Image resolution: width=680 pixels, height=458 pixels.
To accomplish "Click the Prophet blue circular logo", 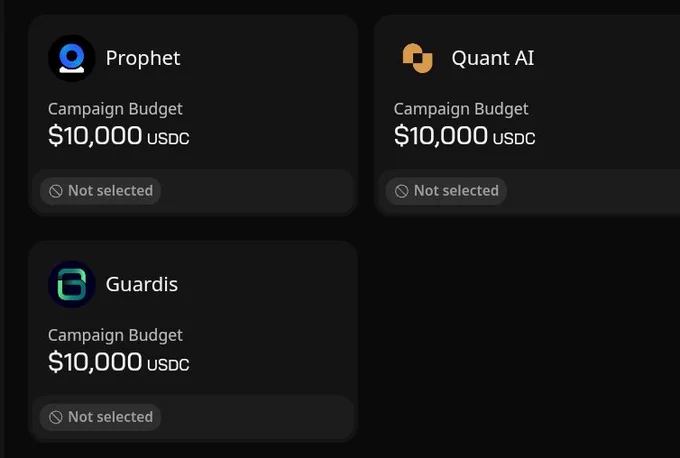I will 72,58.
